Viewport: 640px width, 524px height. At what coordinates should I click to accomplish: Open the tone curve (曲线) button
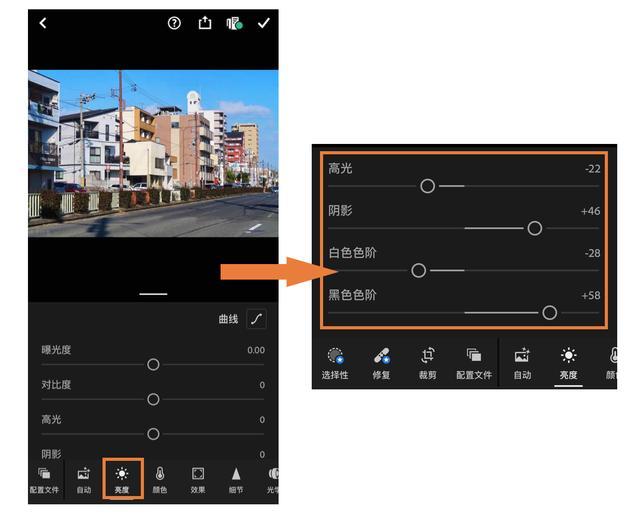[x=256, y=319]
